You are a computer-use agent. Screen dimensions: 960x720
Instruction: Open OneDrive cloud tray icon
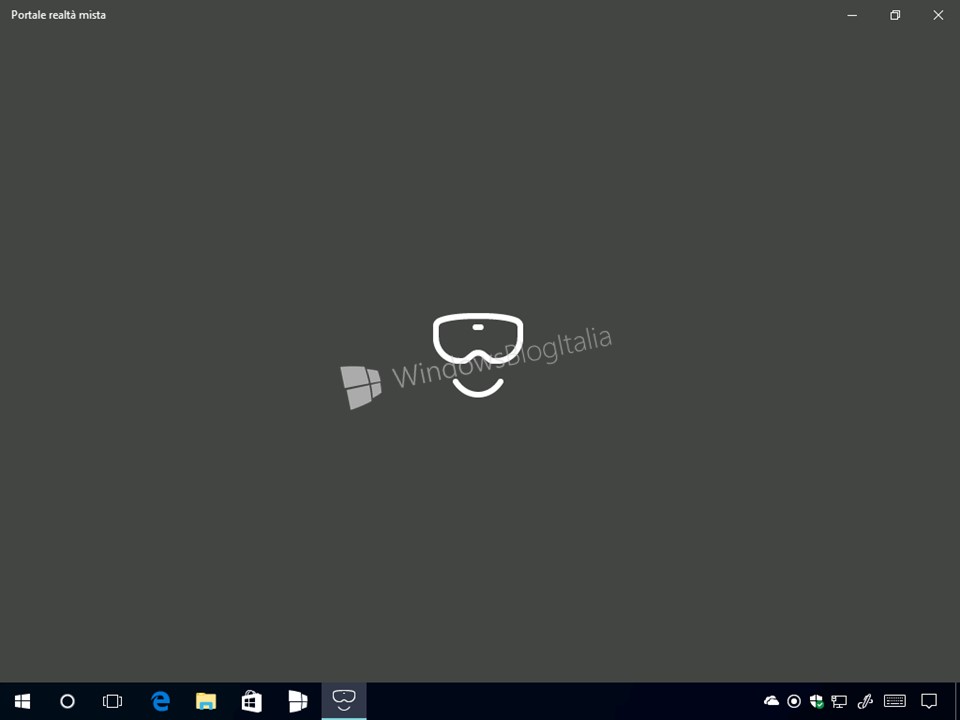[771, 701]
